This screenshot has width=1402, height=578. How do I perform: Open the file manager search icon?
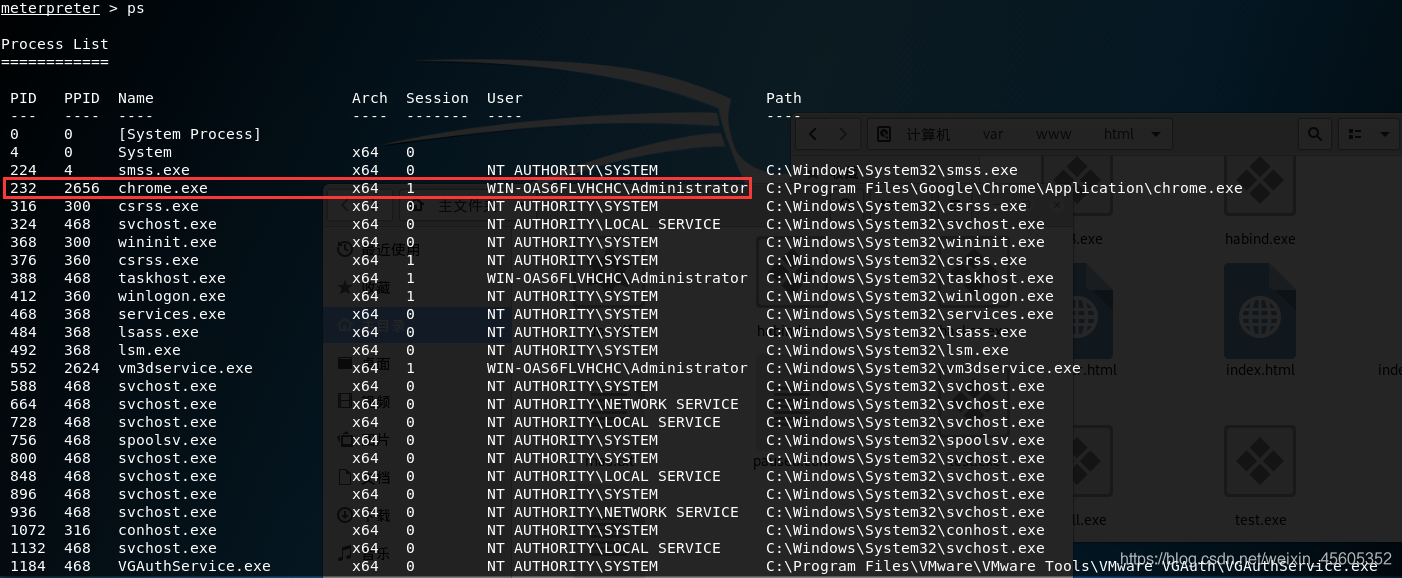tap(1315, 134)
